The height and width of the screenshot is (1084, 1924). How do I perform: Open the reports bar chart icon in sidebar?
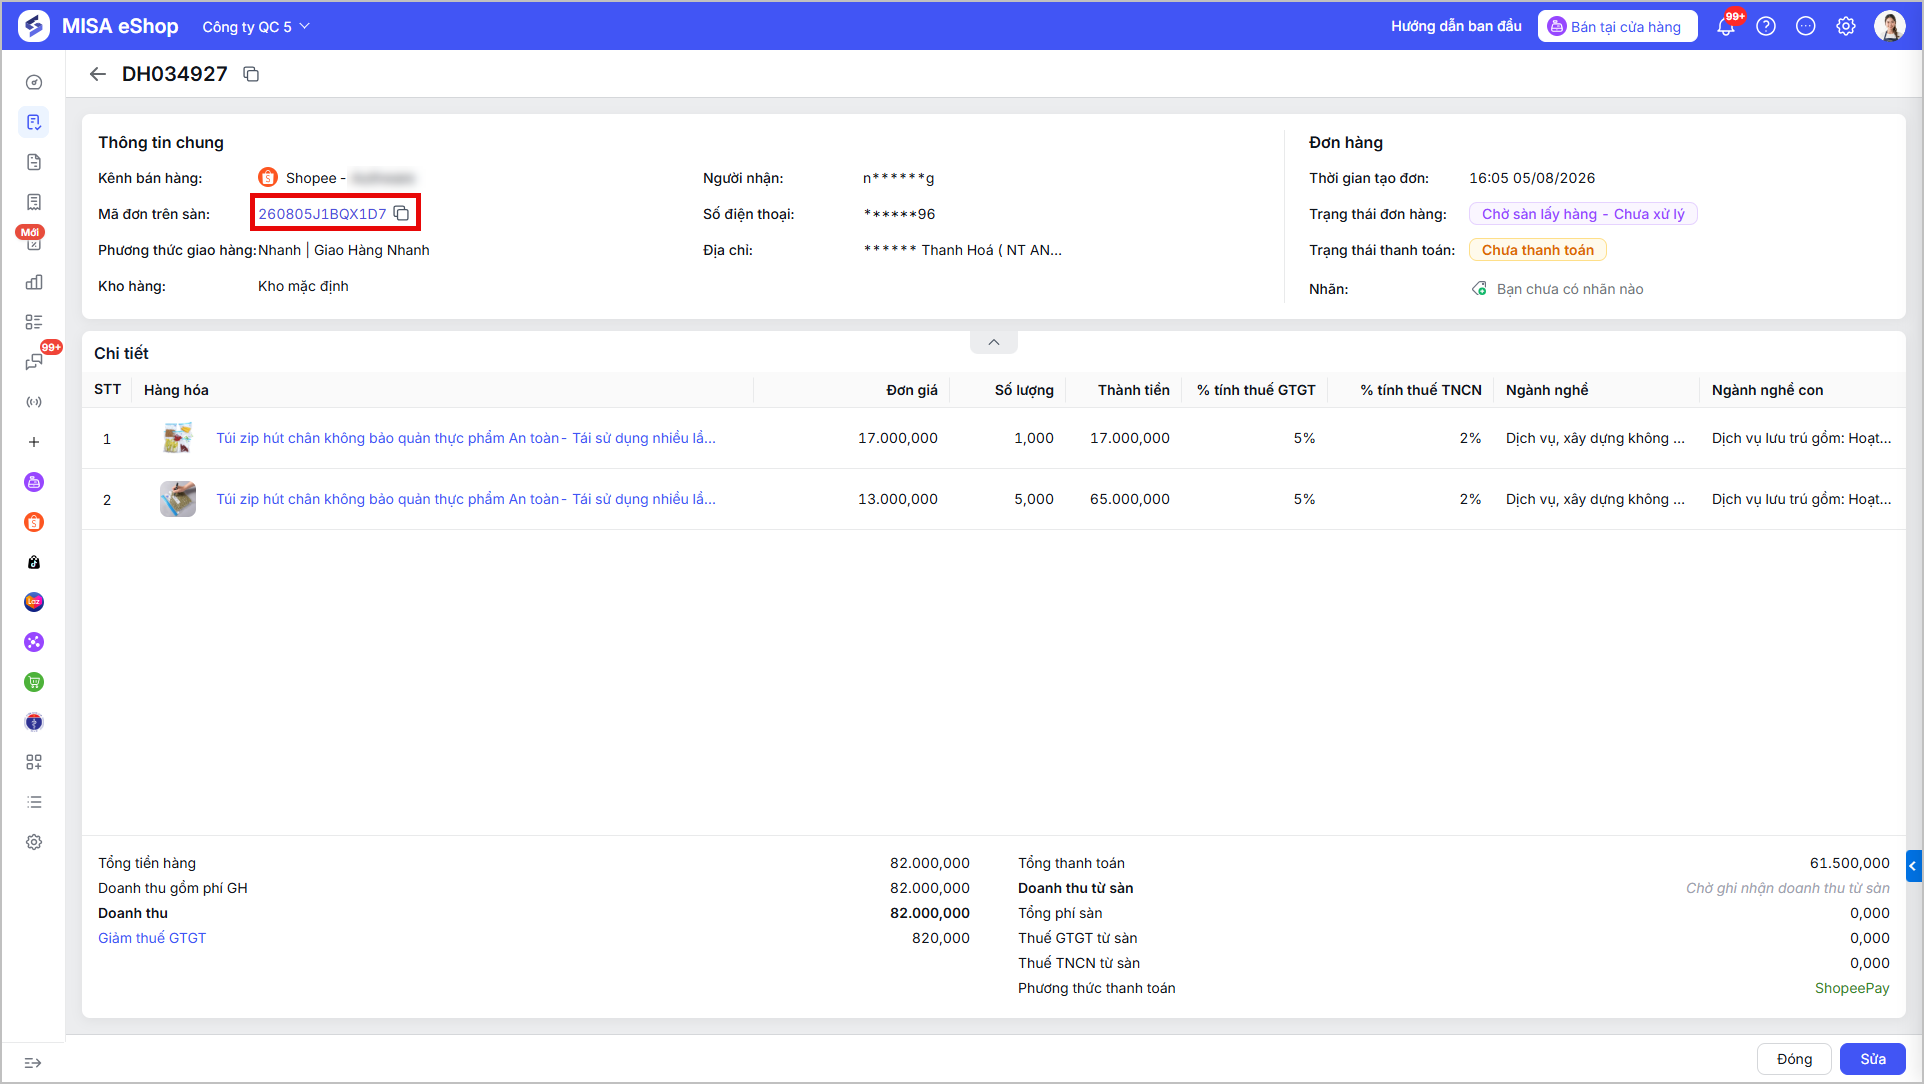(x=34, y=282)
